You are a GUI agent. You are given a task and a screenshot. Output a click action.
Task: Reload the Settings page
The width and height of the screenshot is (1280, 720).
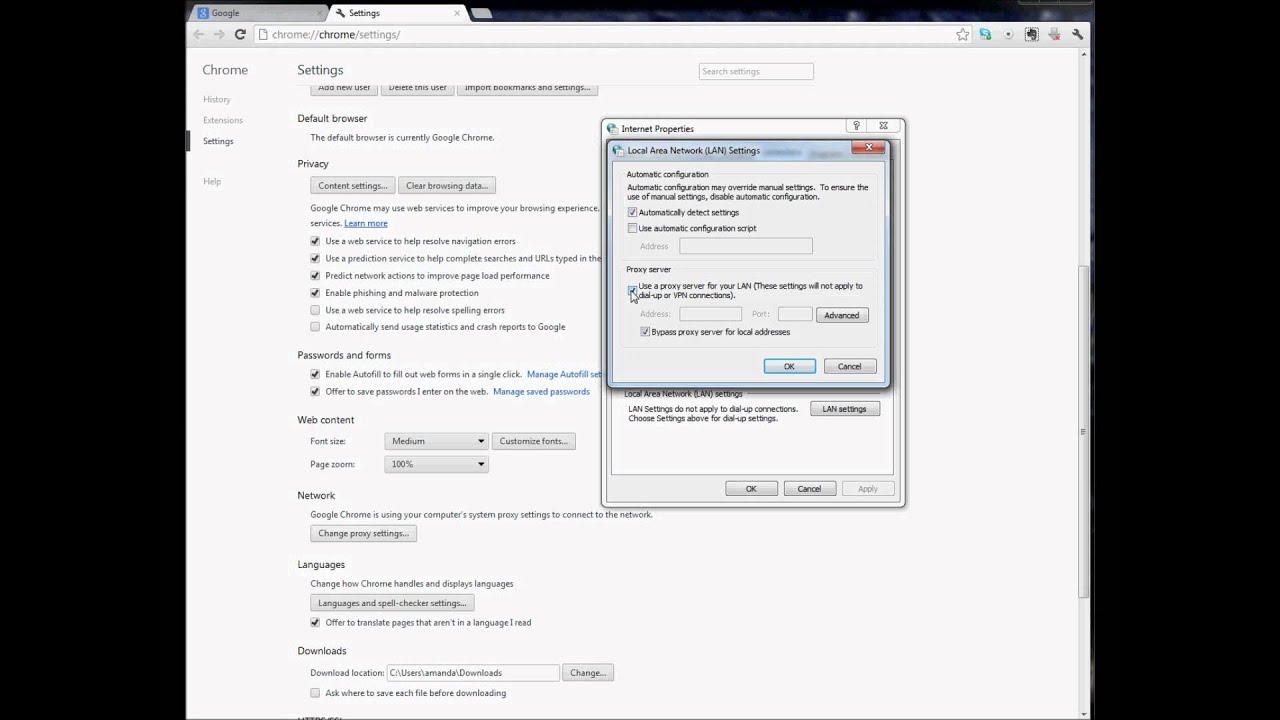click(x=240, y=34)
